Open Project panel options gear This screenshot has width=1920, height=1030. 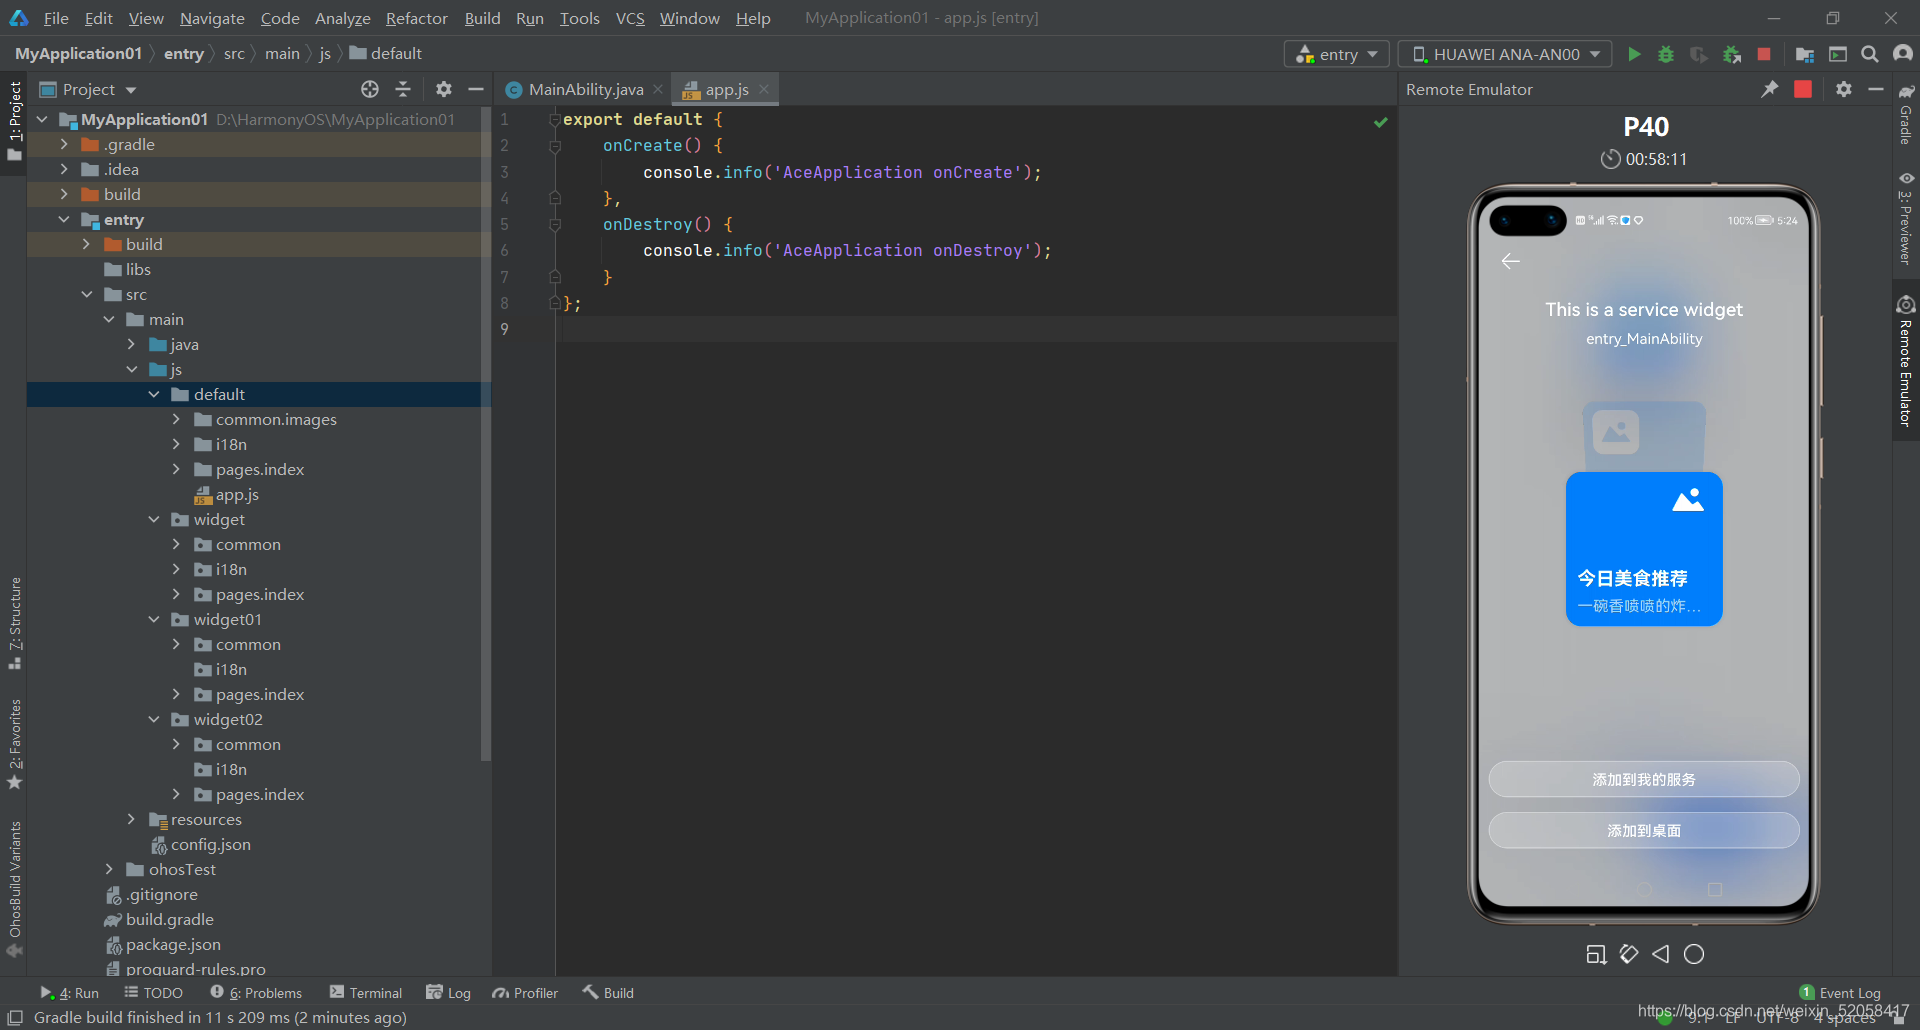tap(444, 89)
